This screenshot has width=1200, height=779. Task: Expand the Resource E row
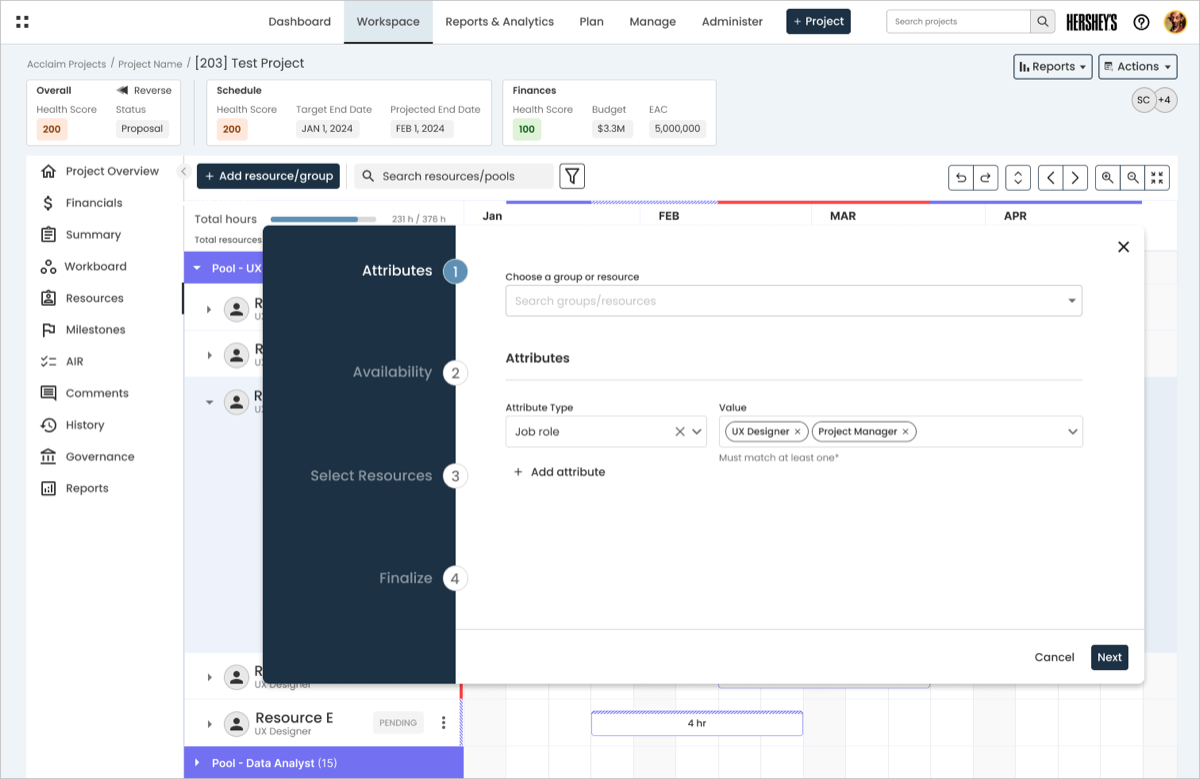pyautogui.click(x=209, y=723)
